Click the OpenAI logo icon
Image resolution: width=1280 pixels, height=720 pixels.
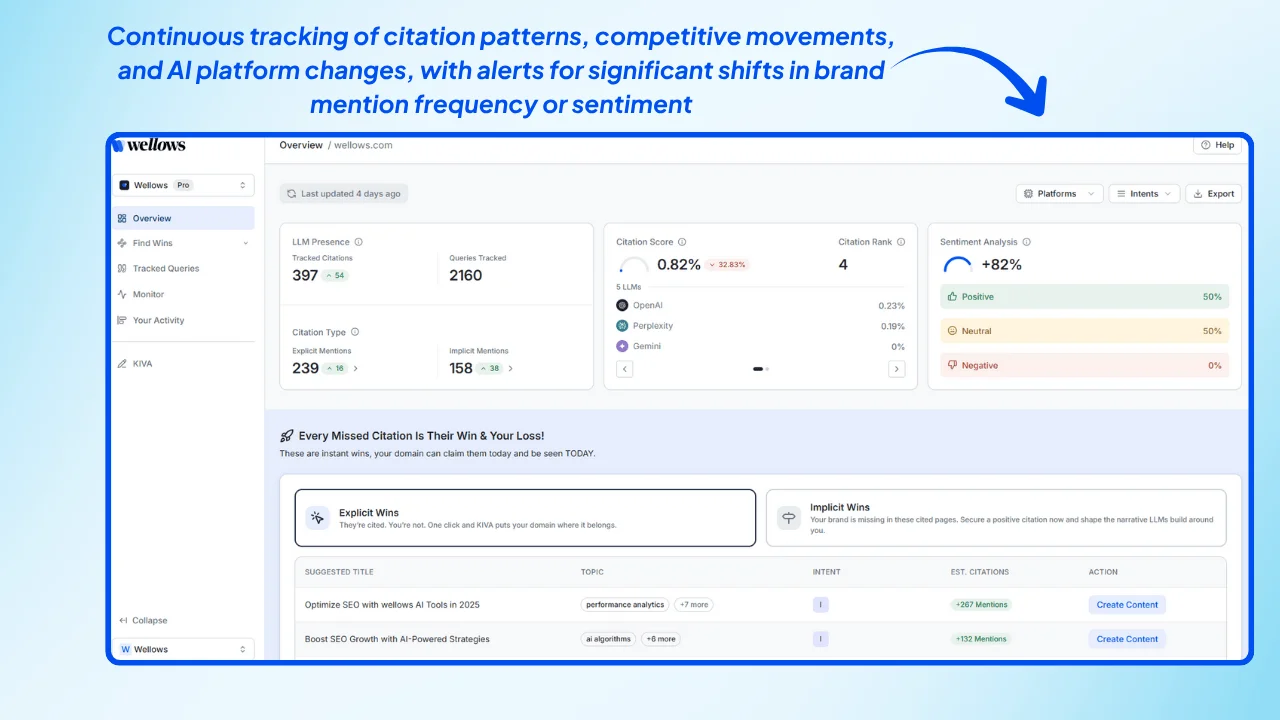click(x=622, y=306)
